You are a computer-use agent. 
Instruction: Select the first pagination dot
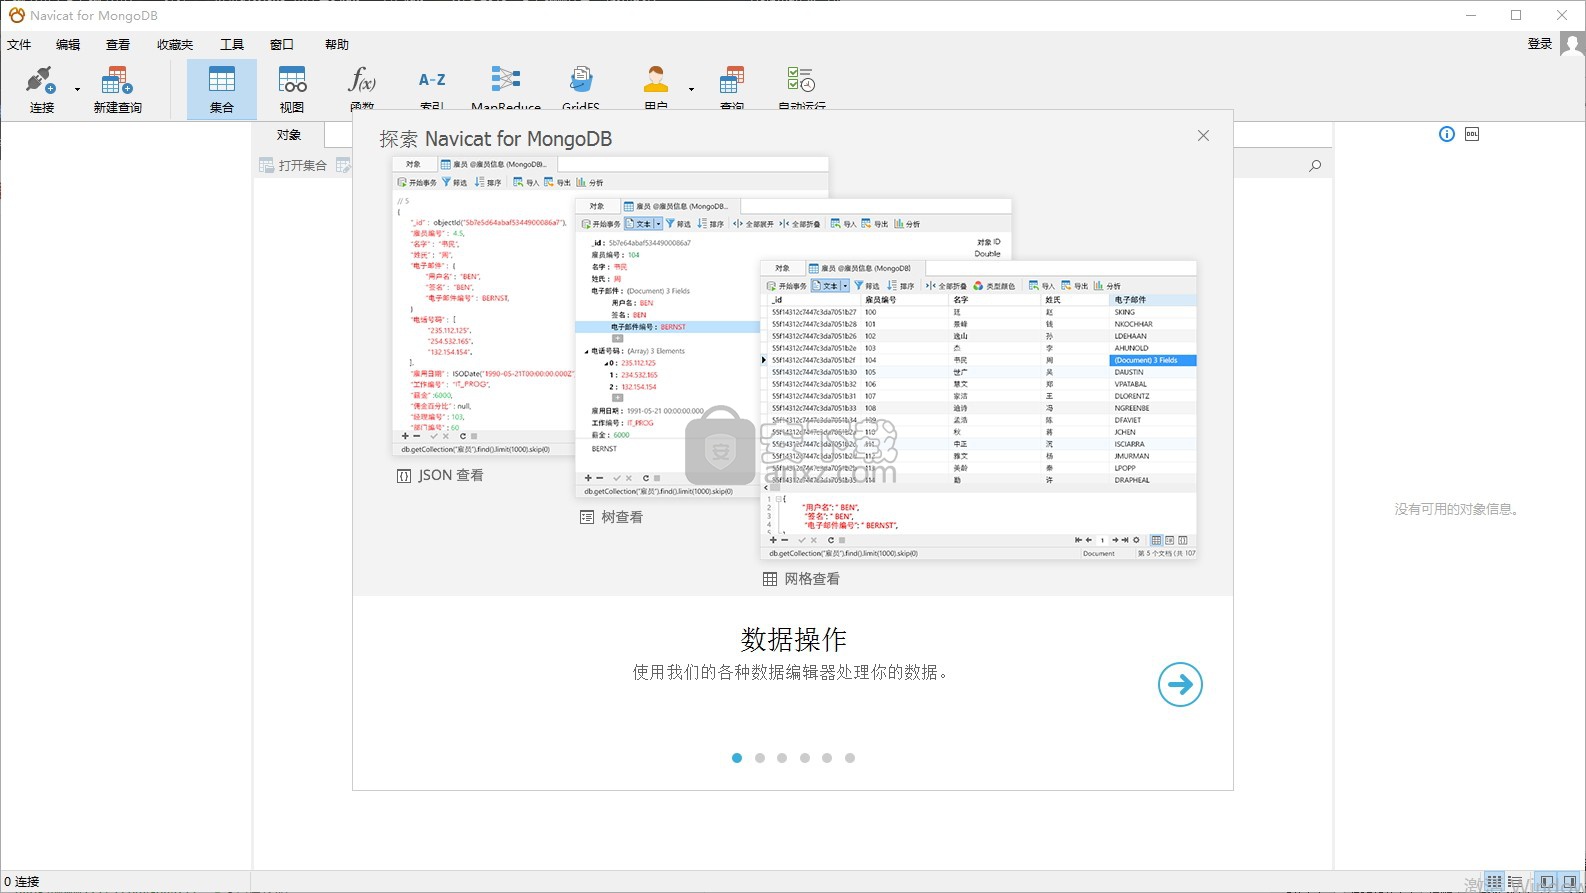tap(737, 758)
